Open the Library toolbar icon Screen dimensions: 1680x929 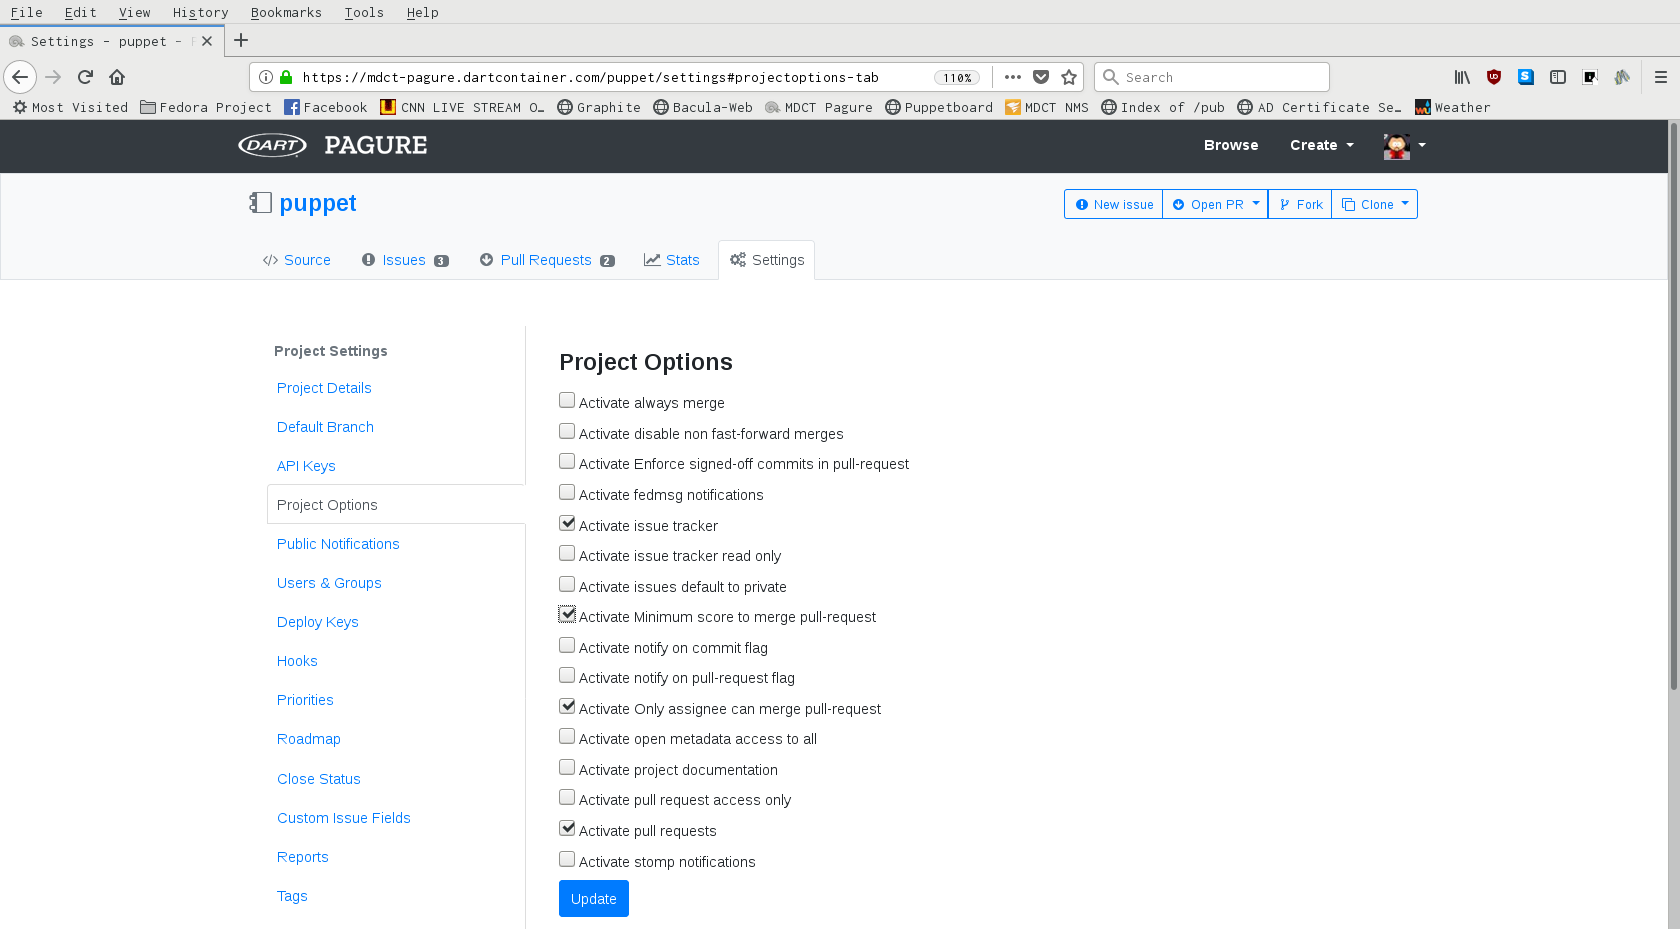click(1462, 77)
